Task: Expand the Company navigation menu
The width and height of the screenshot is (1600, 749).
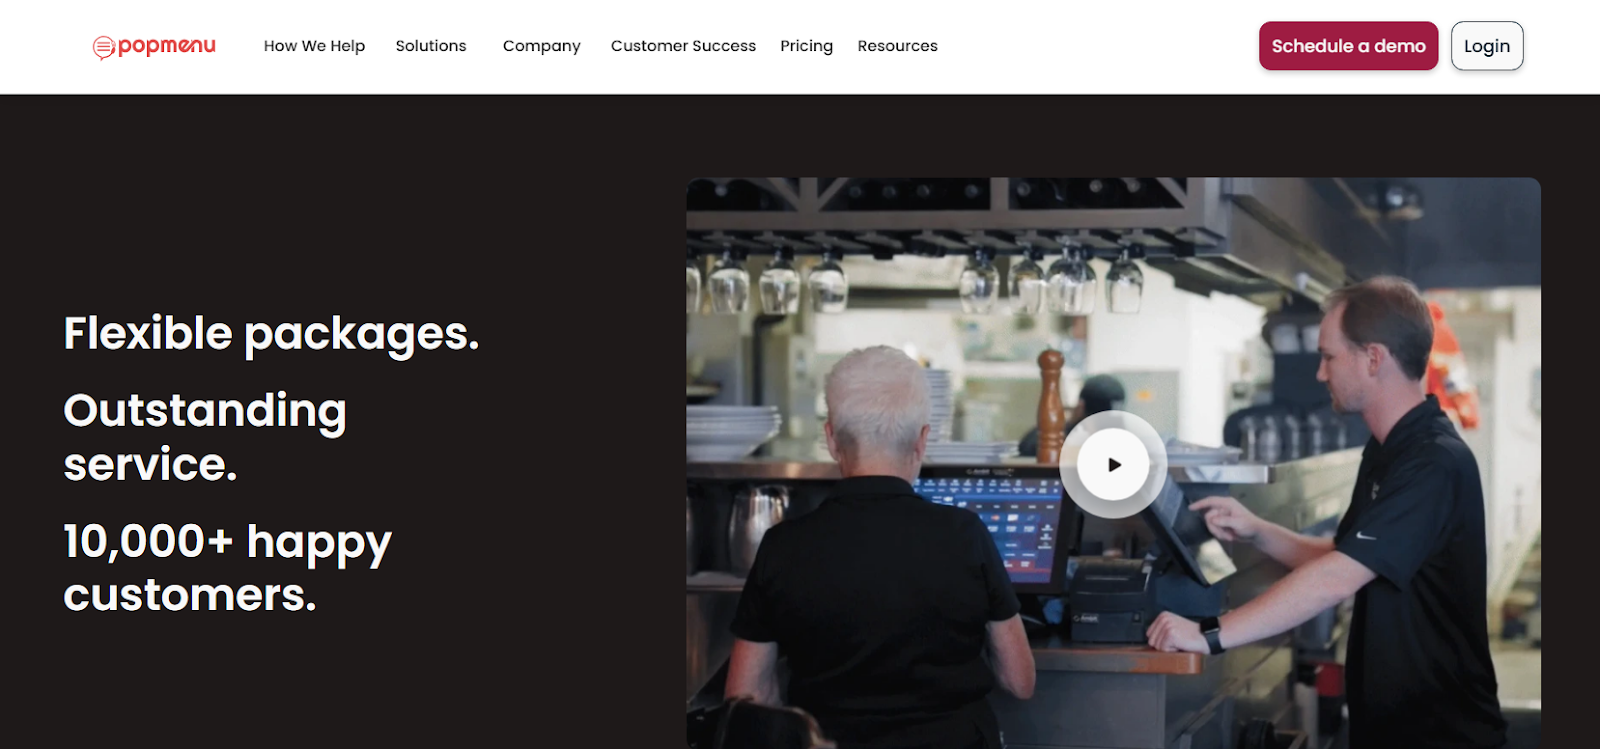Action: [x=541, y=46]
